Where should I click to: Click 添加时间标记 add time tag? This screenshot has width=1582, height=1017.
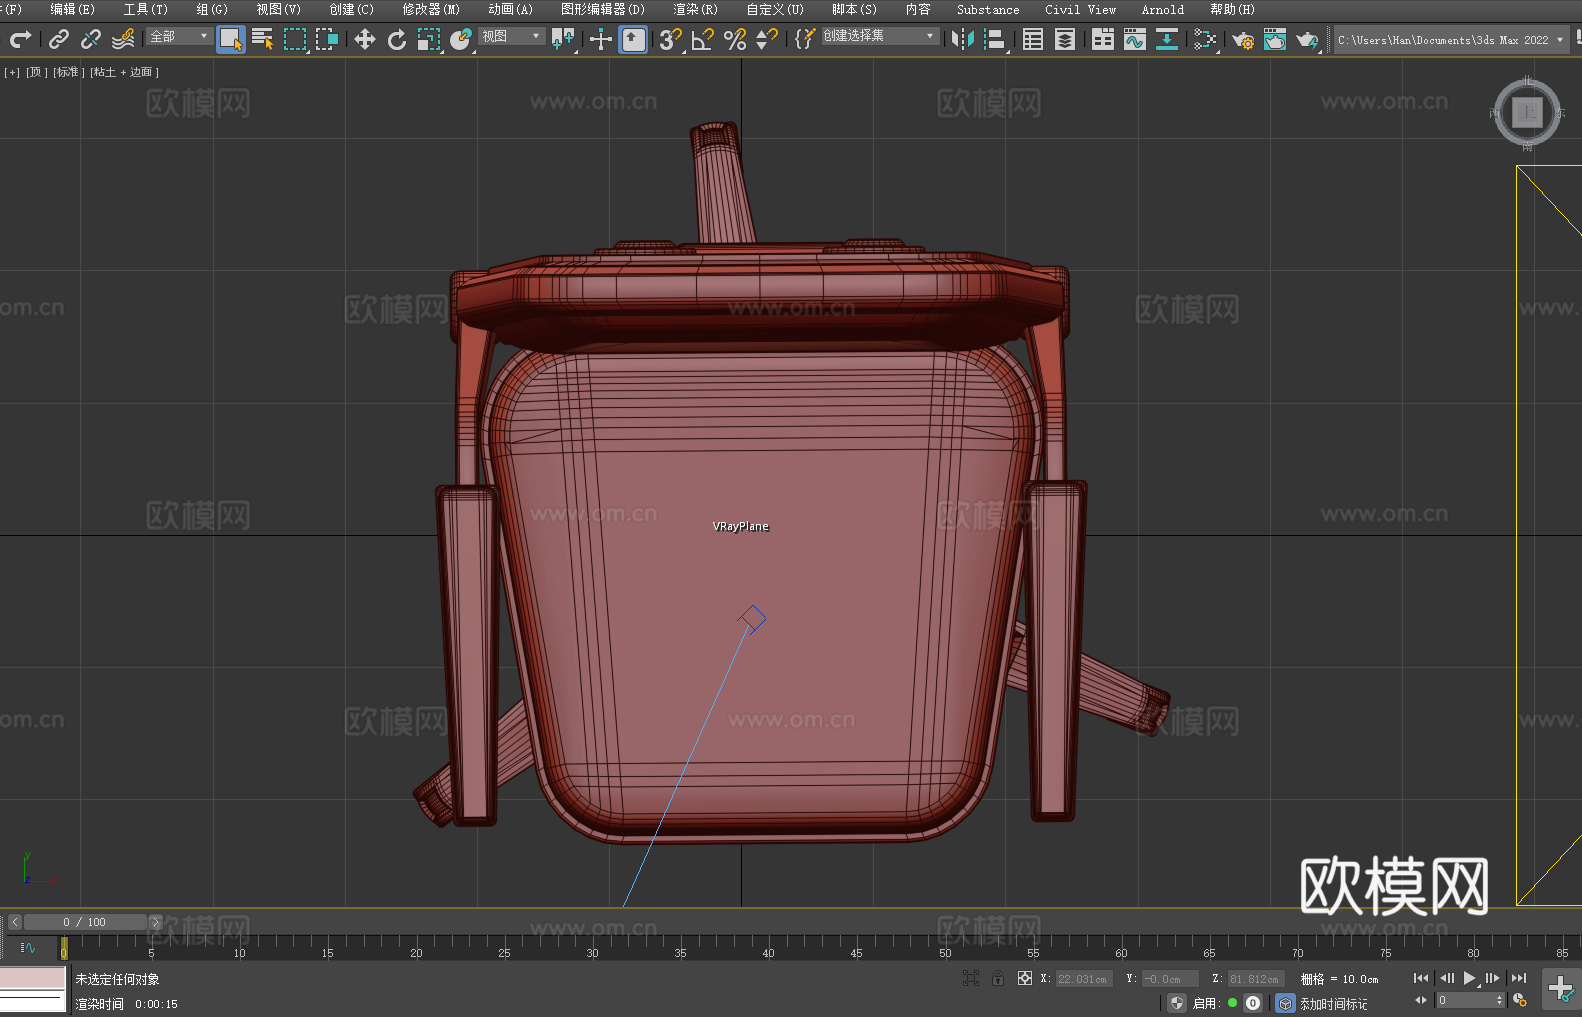click(x=1333, y=1003)
